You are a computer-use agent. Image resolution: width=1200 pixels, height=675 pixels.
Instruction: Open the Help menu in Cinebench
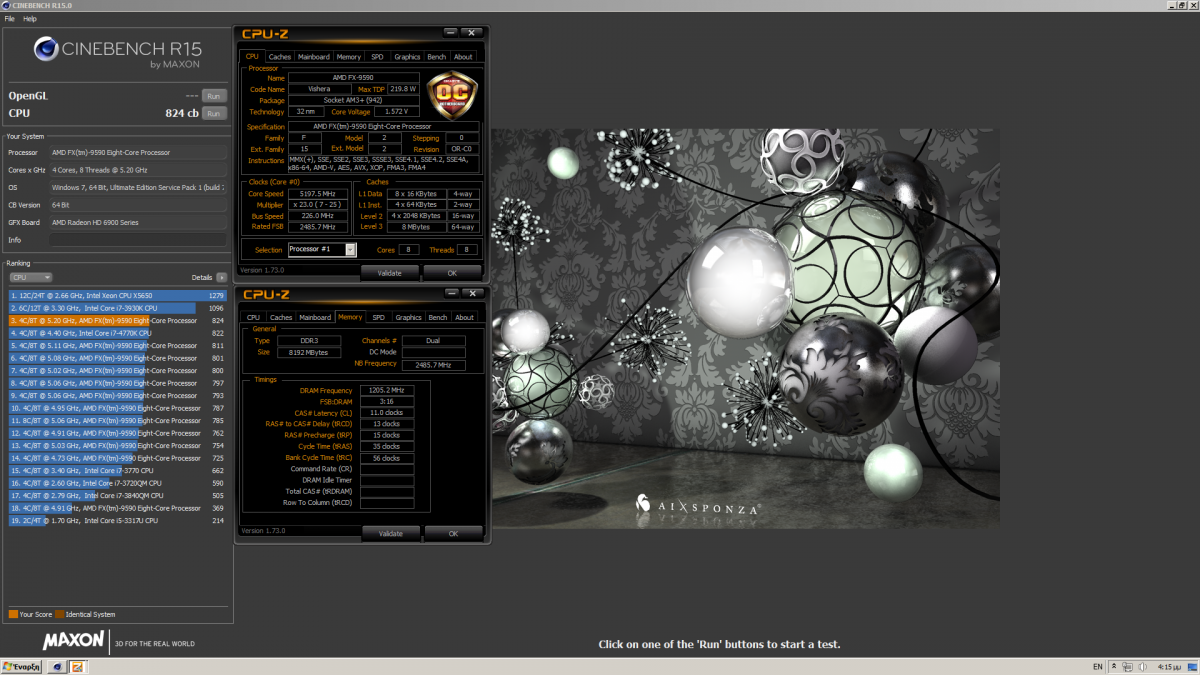pyautogui.click(x=30, y=19)
